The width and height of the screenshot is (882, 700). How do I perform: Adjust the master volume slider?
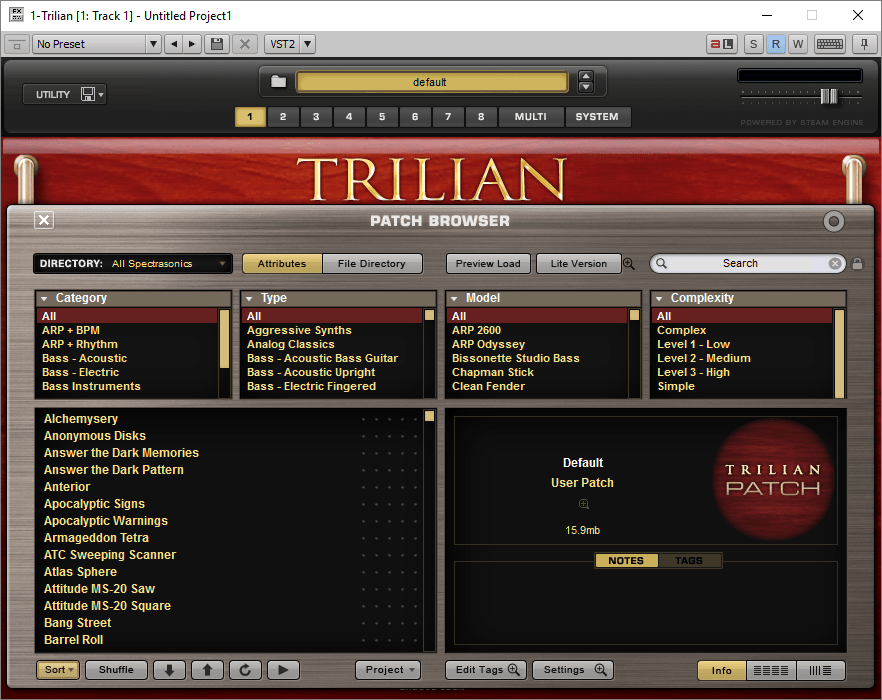tap(829, 96)
